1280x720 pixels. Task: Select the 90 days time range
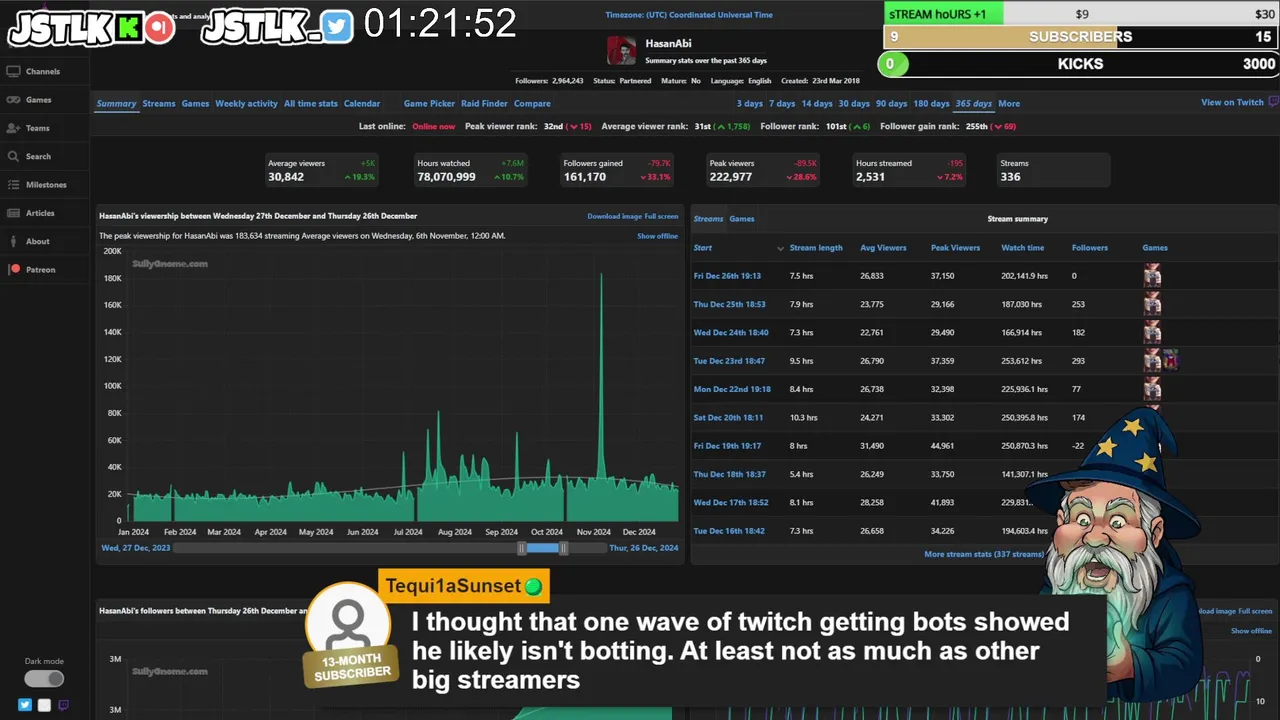[x=891, y=103]
